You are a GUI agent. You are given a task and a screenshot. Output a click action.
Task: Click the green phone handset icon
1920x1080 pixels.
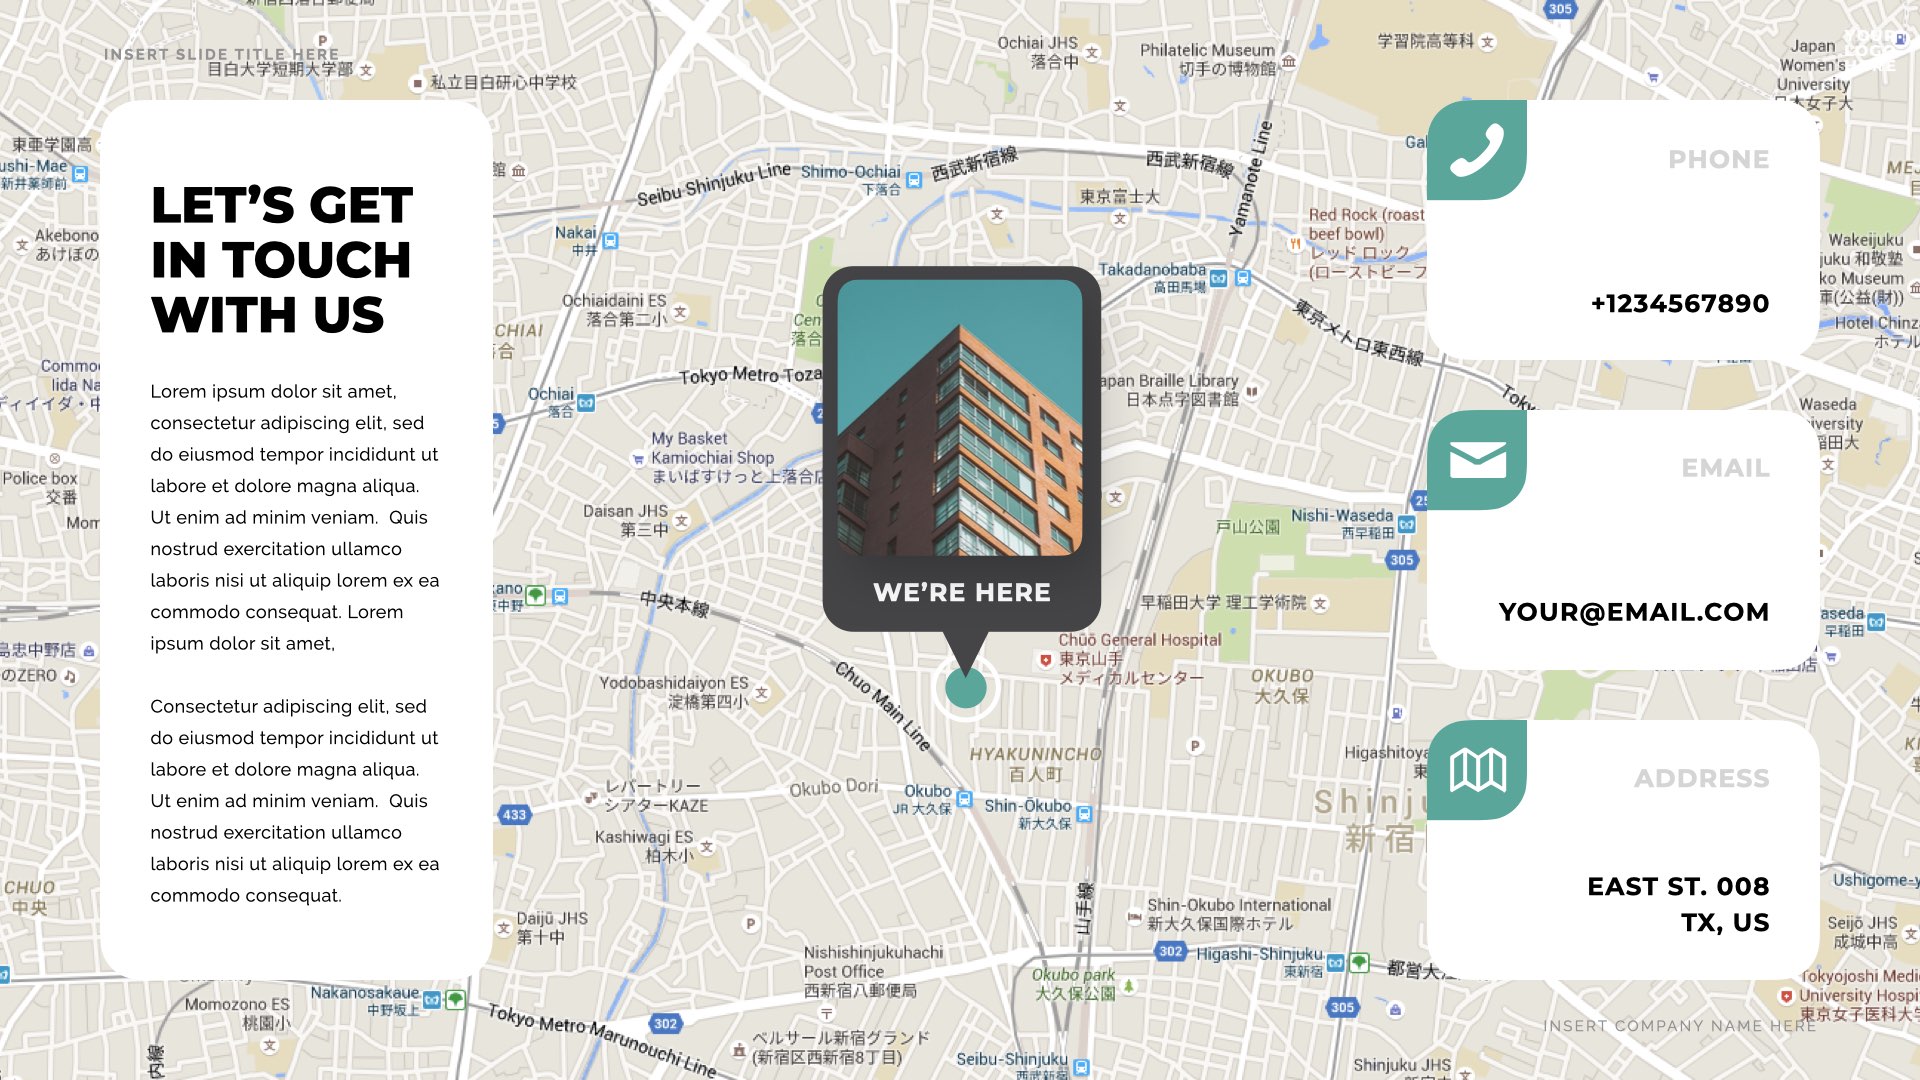coord(1476,150)
